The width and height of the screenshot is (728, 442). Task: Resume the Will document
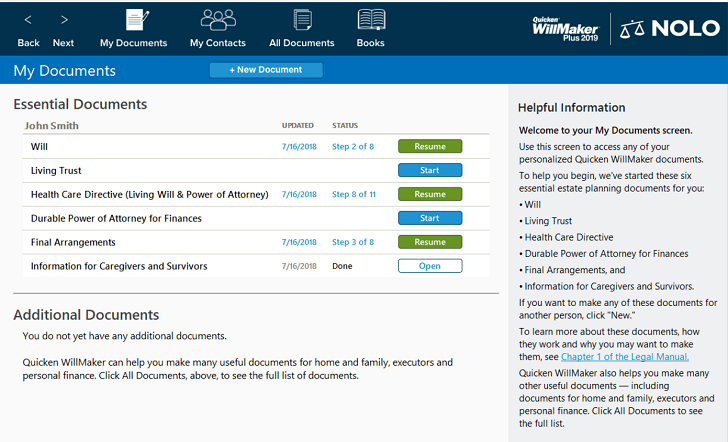click(430, 146)
